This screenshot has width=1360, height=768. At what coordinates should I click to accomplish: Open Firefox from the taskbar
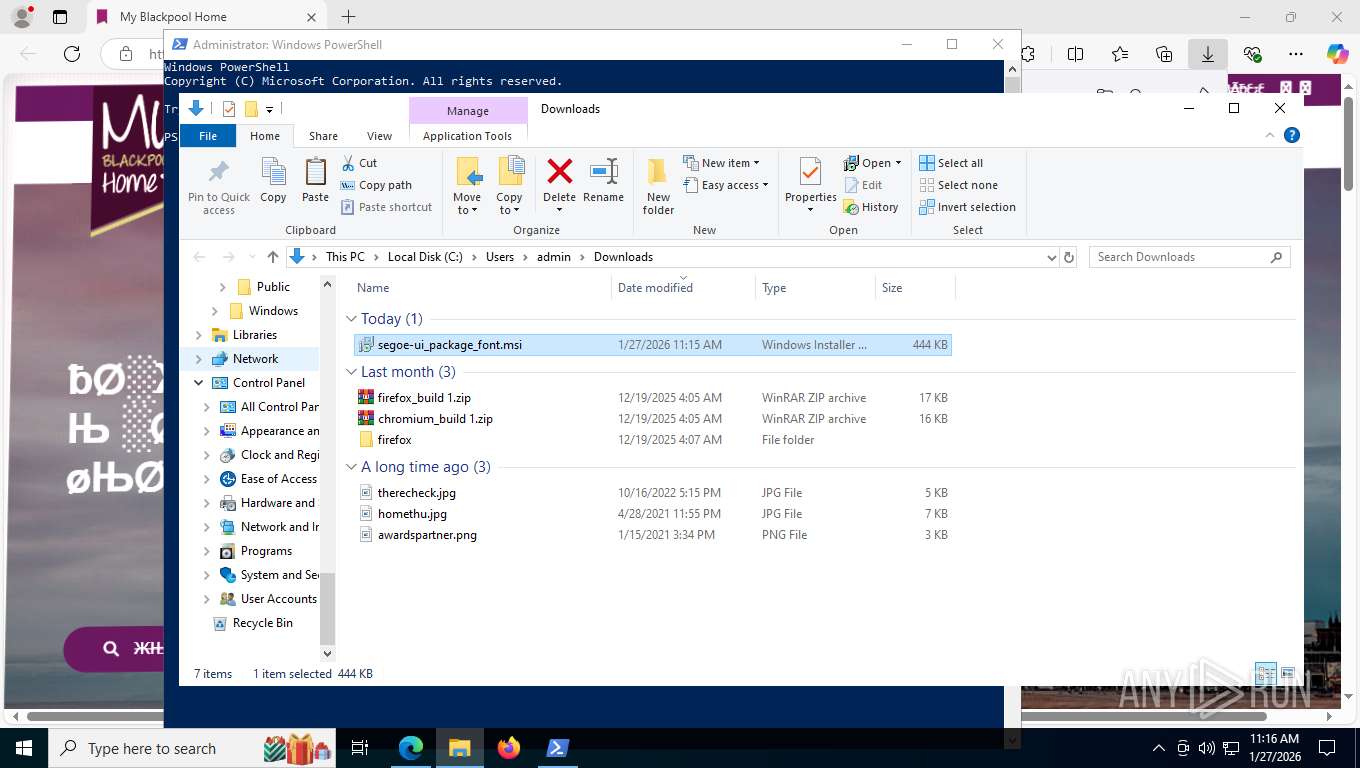(x=509, y=748)
